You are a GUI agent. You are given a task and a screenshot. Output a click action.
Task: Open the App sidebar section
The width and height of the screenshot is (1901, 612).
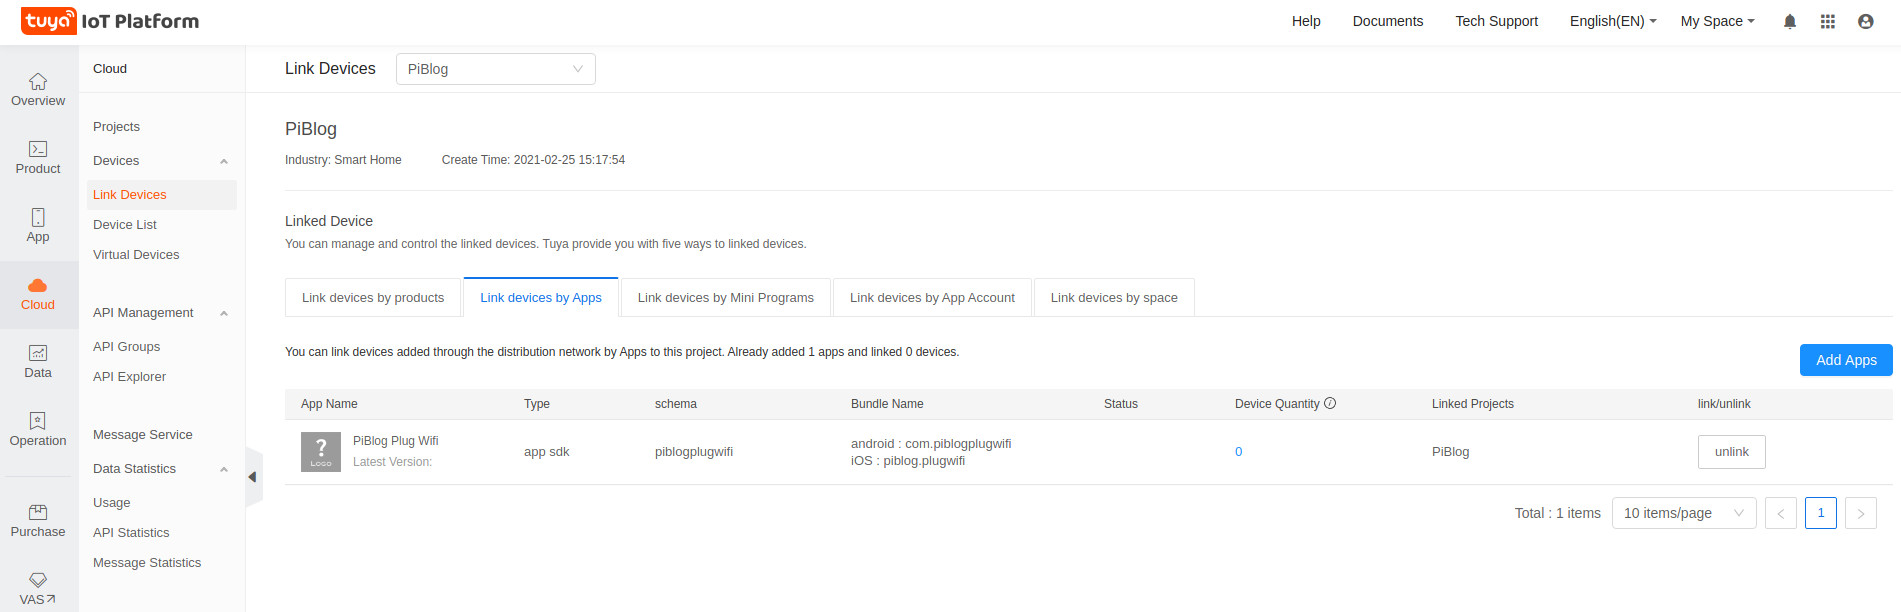click(38, 226)
